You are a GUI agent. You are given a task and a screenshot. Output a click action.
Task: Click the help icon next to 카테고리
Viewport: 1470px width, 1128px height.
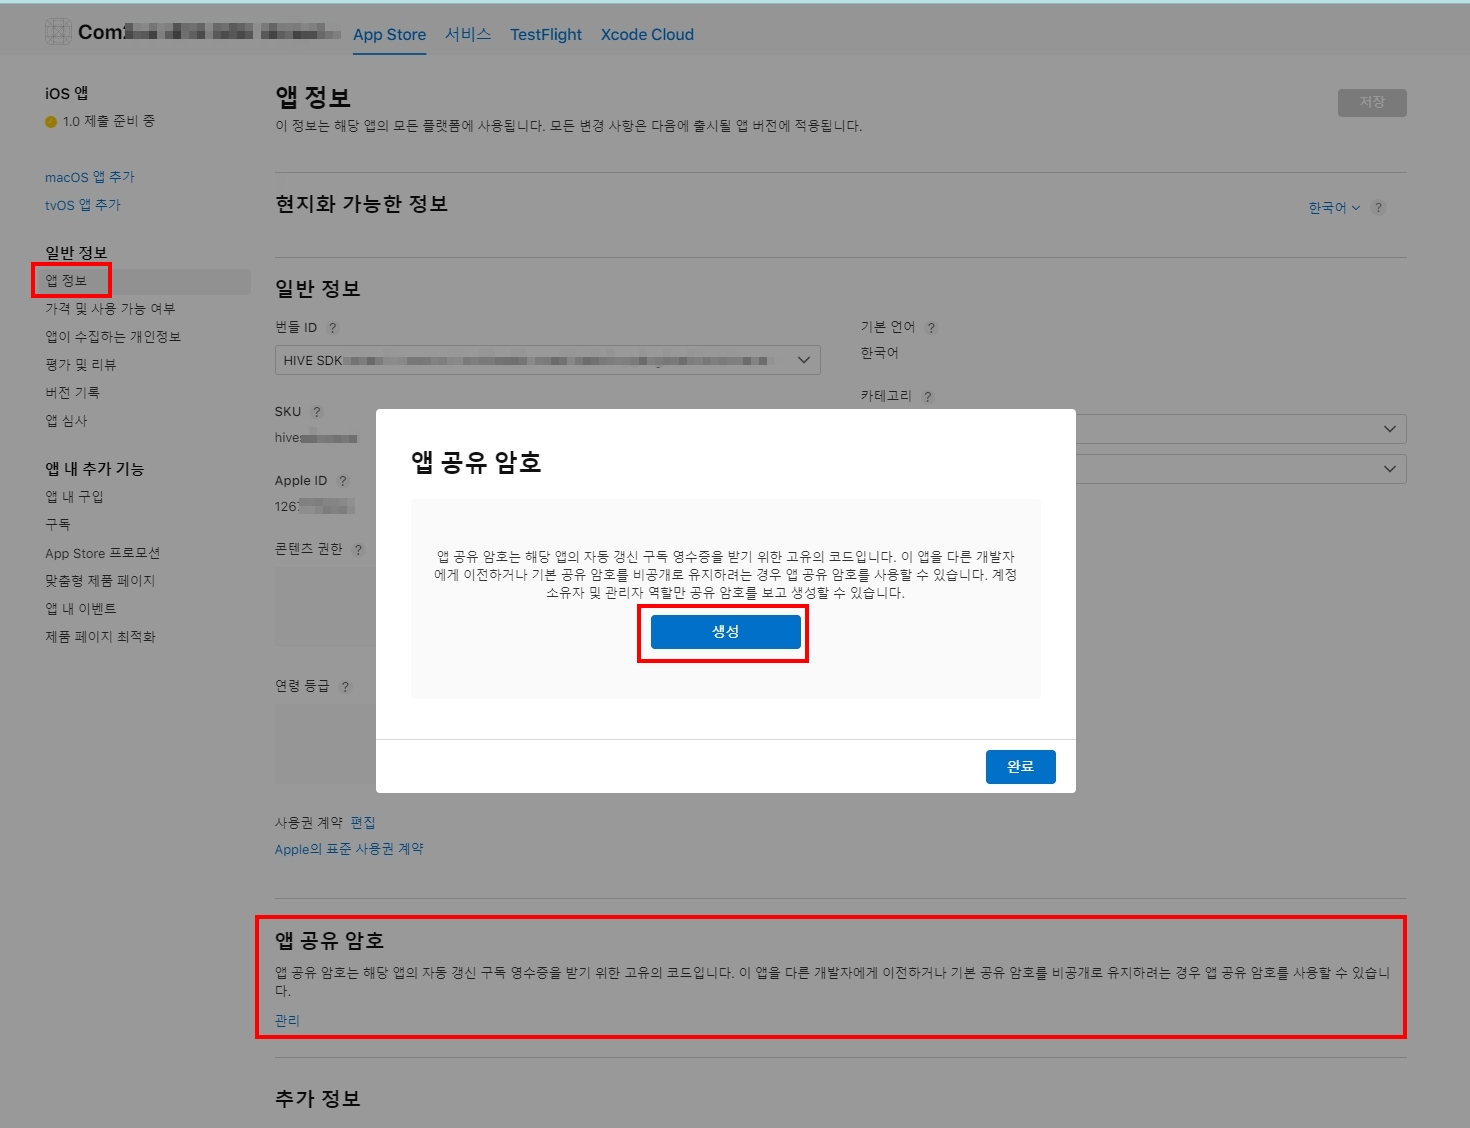click(x=928, y=397)
